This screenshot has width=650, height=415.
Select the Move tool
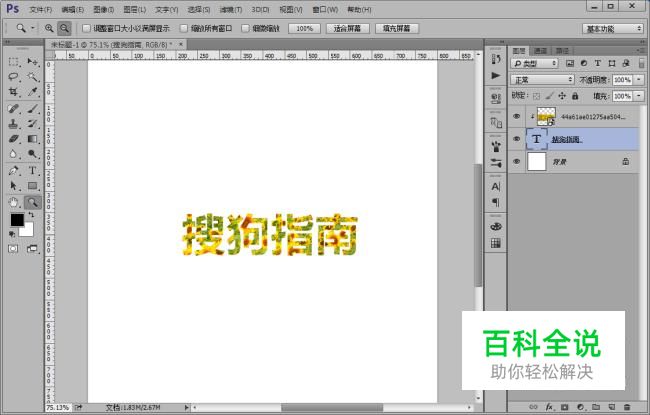(32, 62)
